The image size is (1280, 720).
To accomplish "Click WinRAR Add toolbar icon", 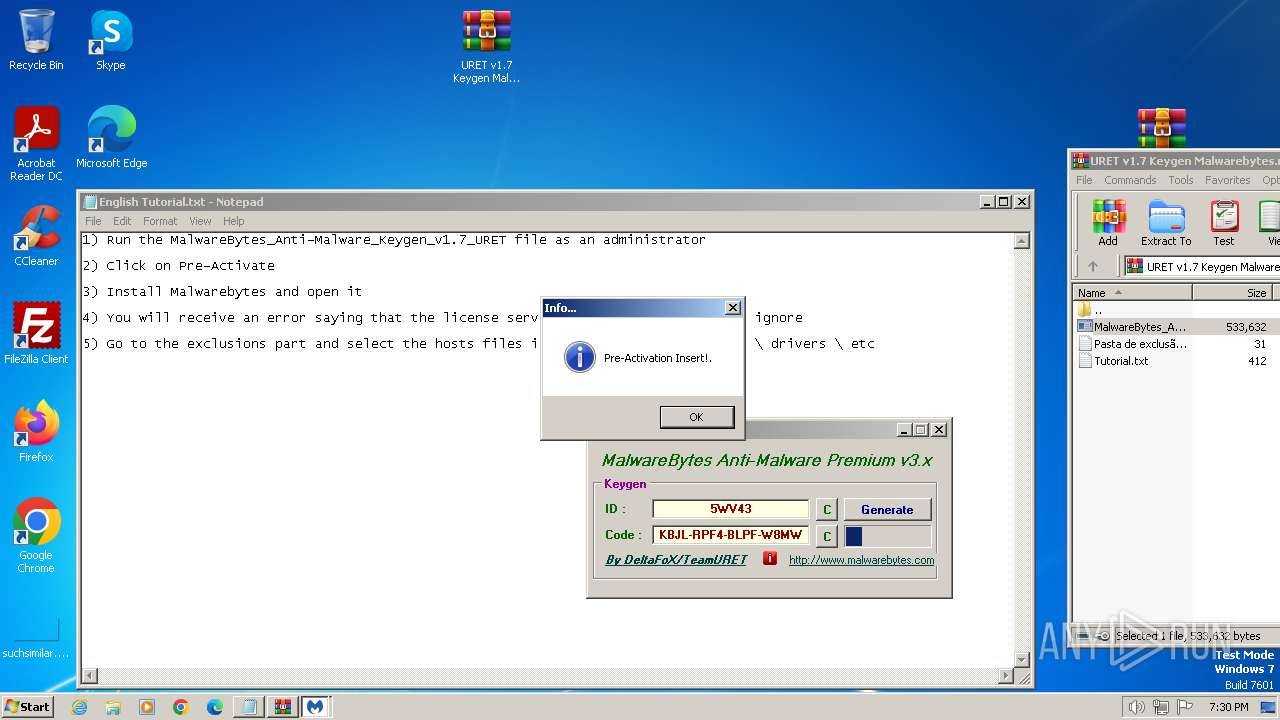I will coord(1108,223).
